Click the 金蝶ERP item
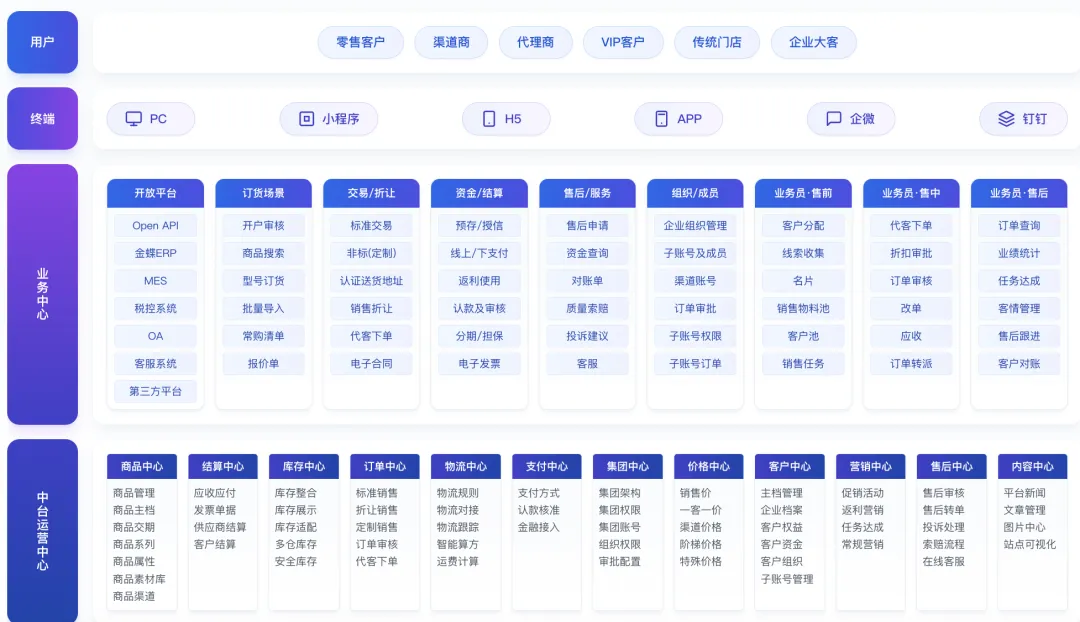The height and width of the screenshot is (622, 1080). click(156, 253)
